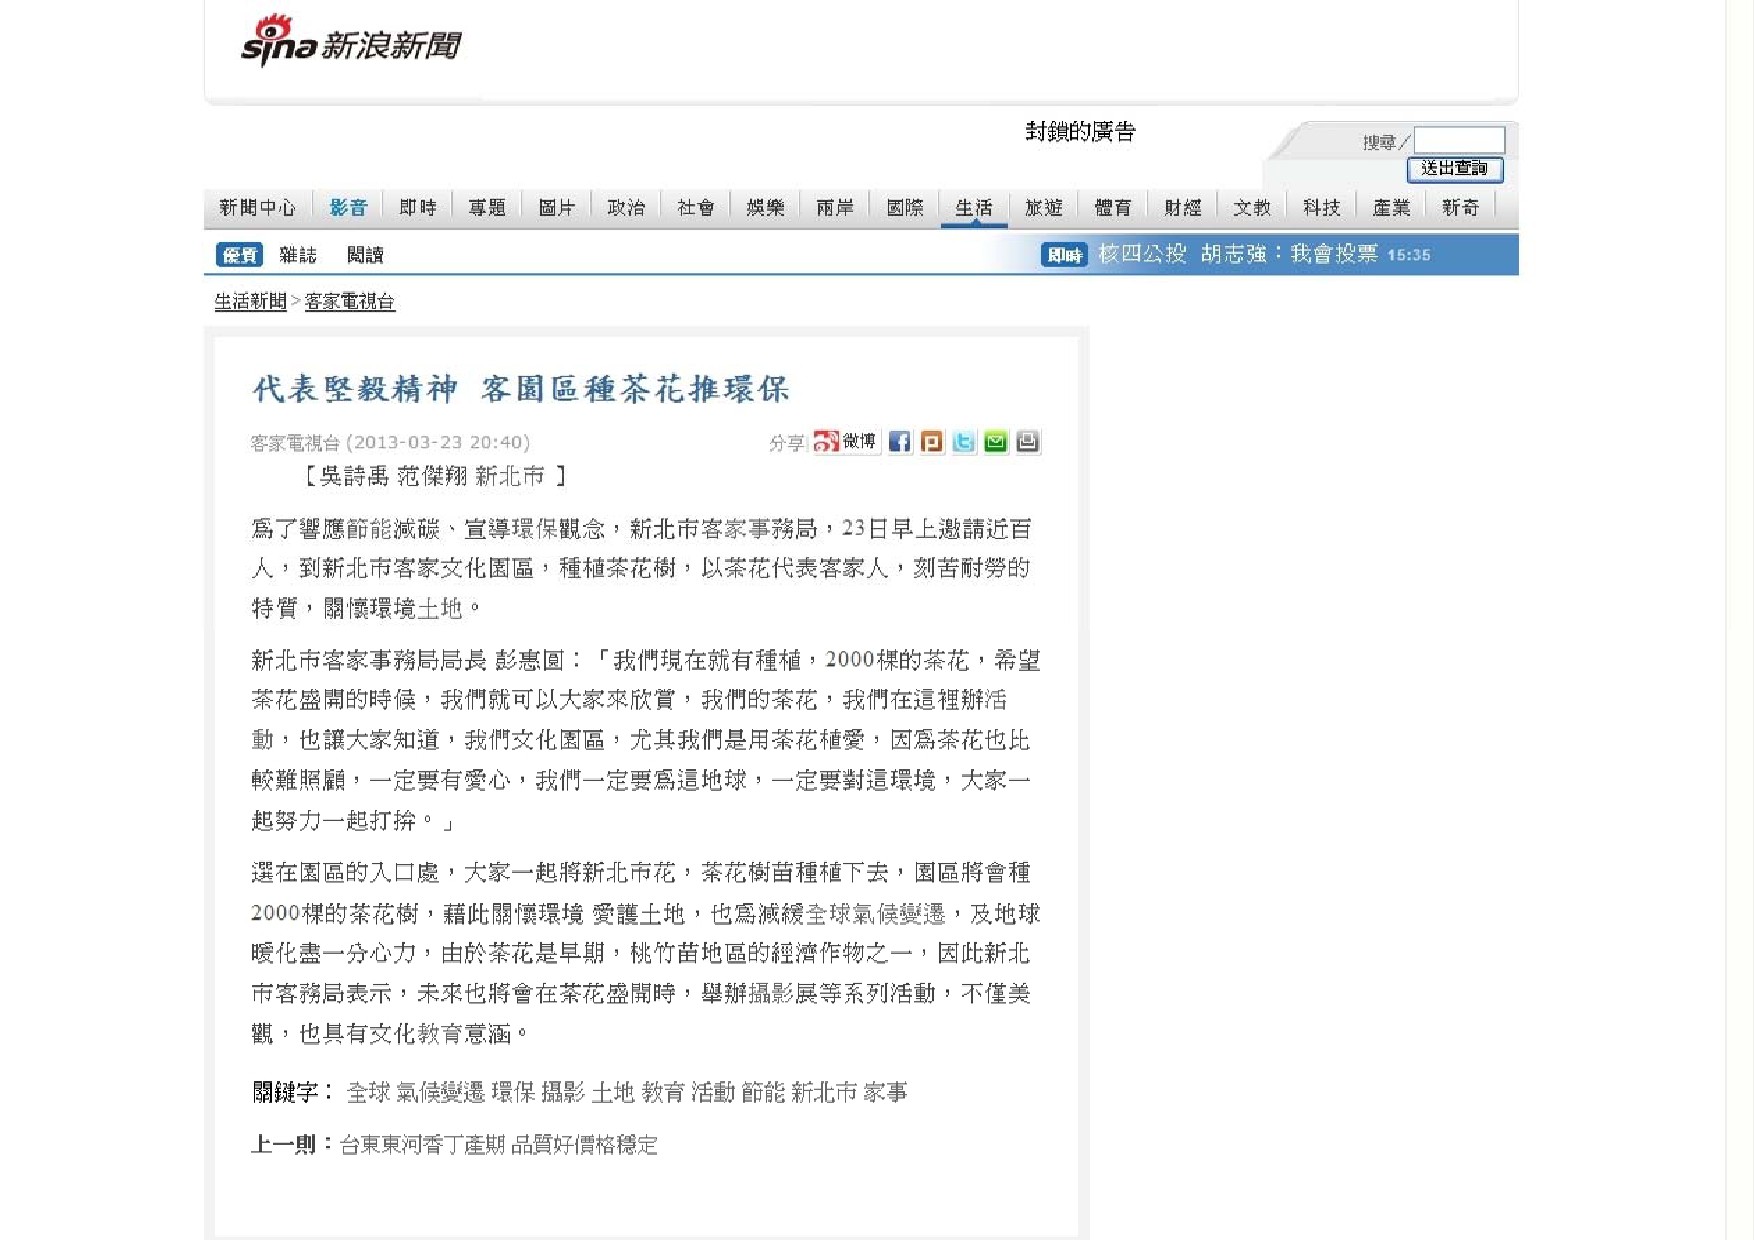This screenshot has width=1754, height=1240.
Task: Click byline 吳詩禹 范傑翔 新北市
Action: (x=432, y=476)
